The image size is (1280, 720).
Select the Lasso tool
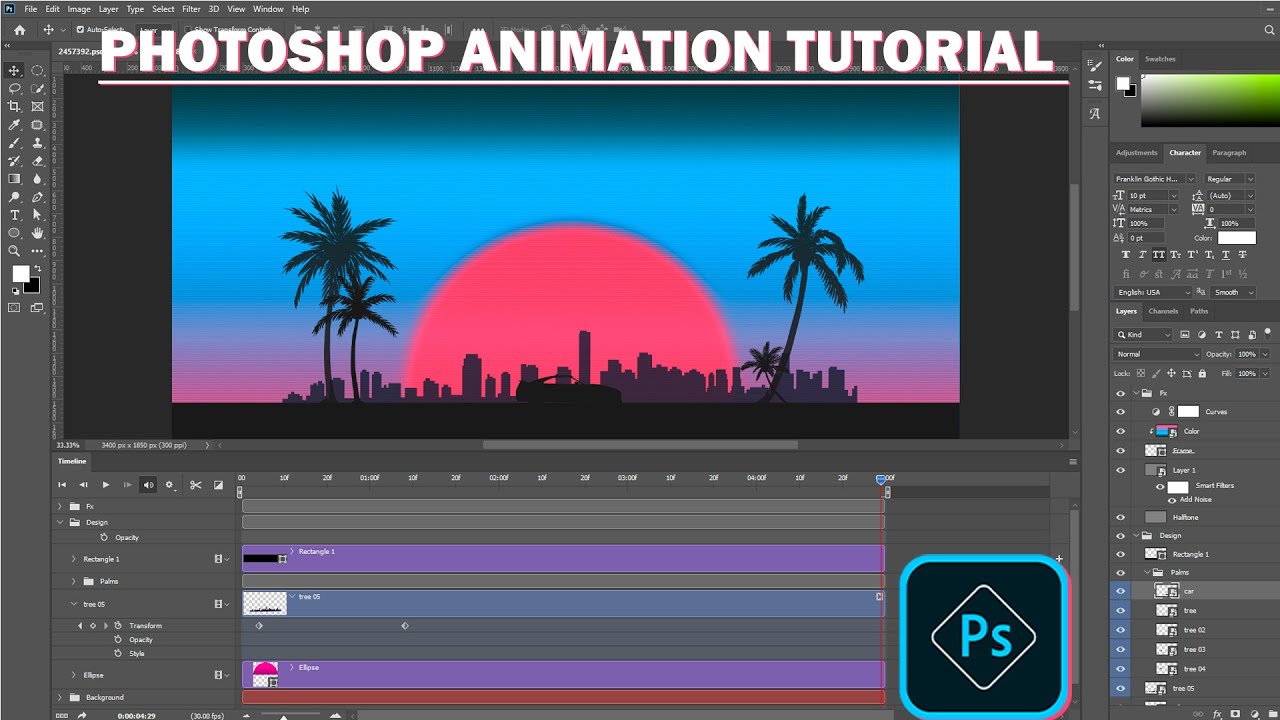[14, 89]
